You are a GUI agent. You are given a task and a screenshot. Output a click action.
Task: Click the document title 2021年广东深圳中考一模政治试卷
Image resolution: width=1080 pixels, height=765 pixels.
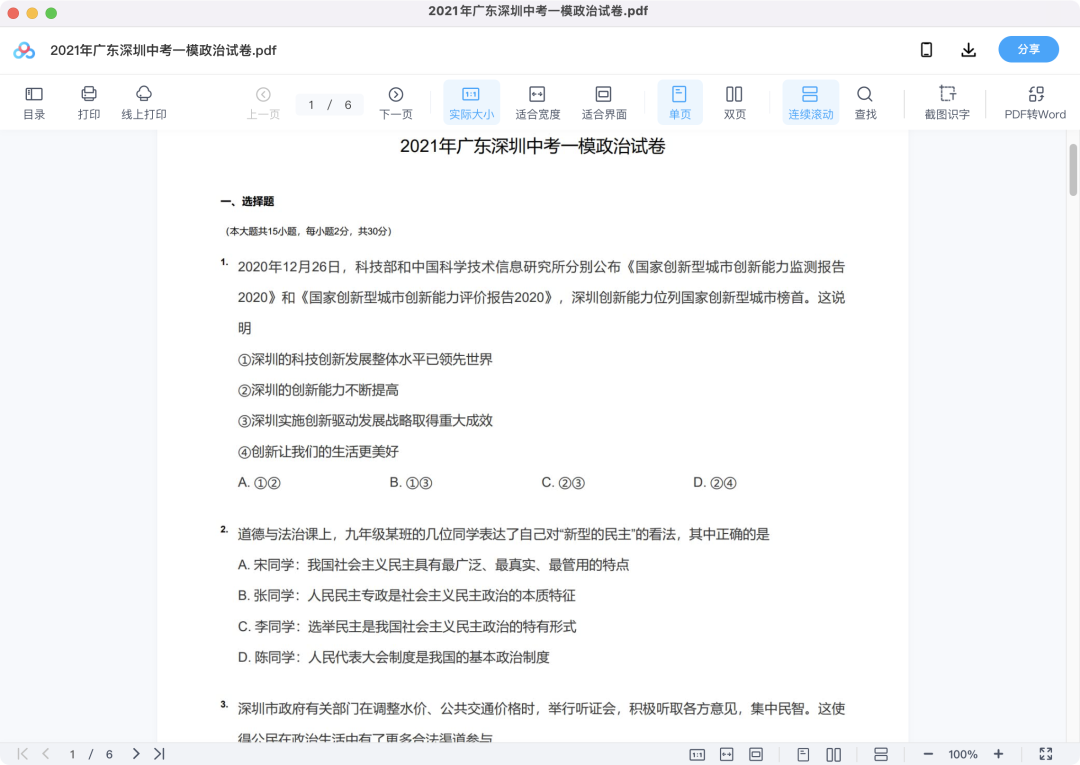[x=532, y=146]
